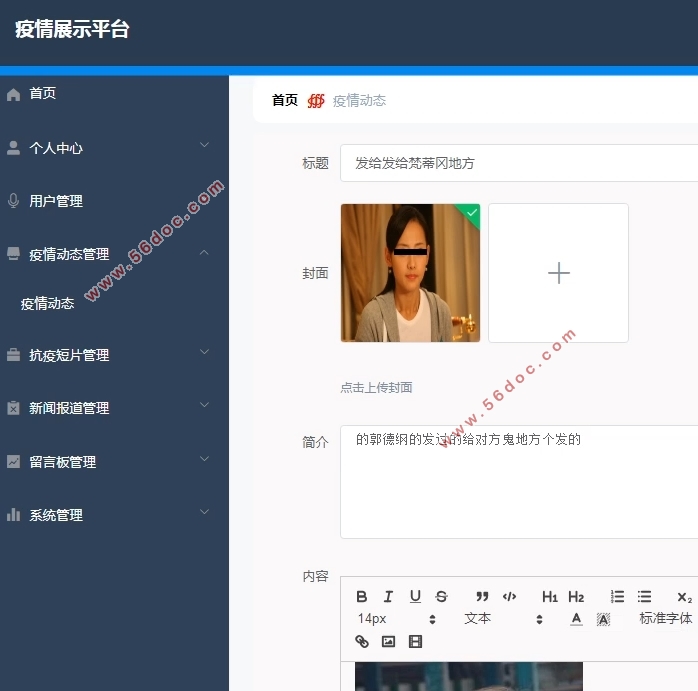The image size is (698, 691).
Task: Apply subscript formatting (X₂)
Action: (x=685, y=597)
